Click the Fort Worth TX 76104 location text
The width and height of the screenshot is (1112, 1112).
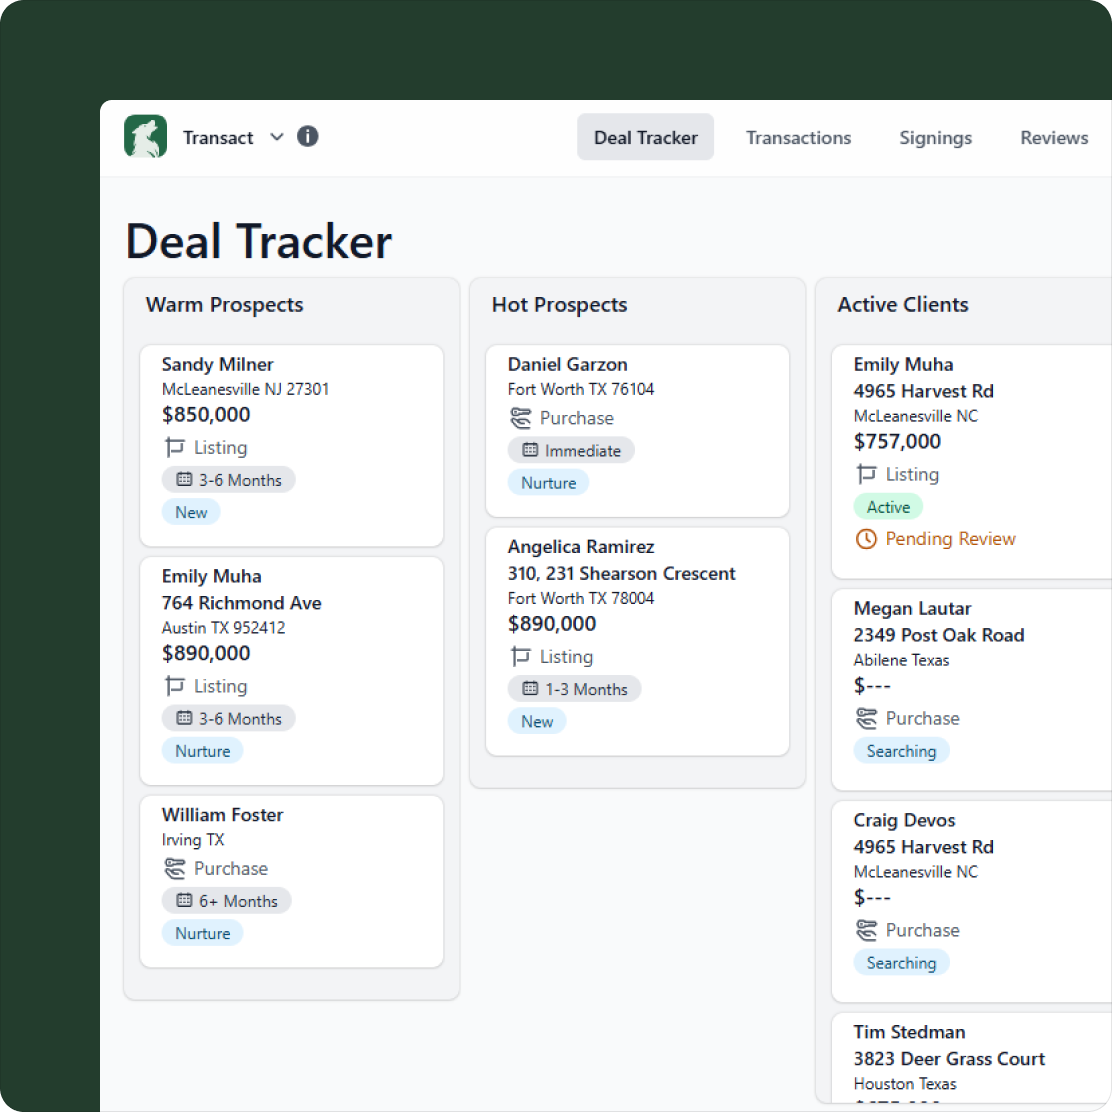581,389
